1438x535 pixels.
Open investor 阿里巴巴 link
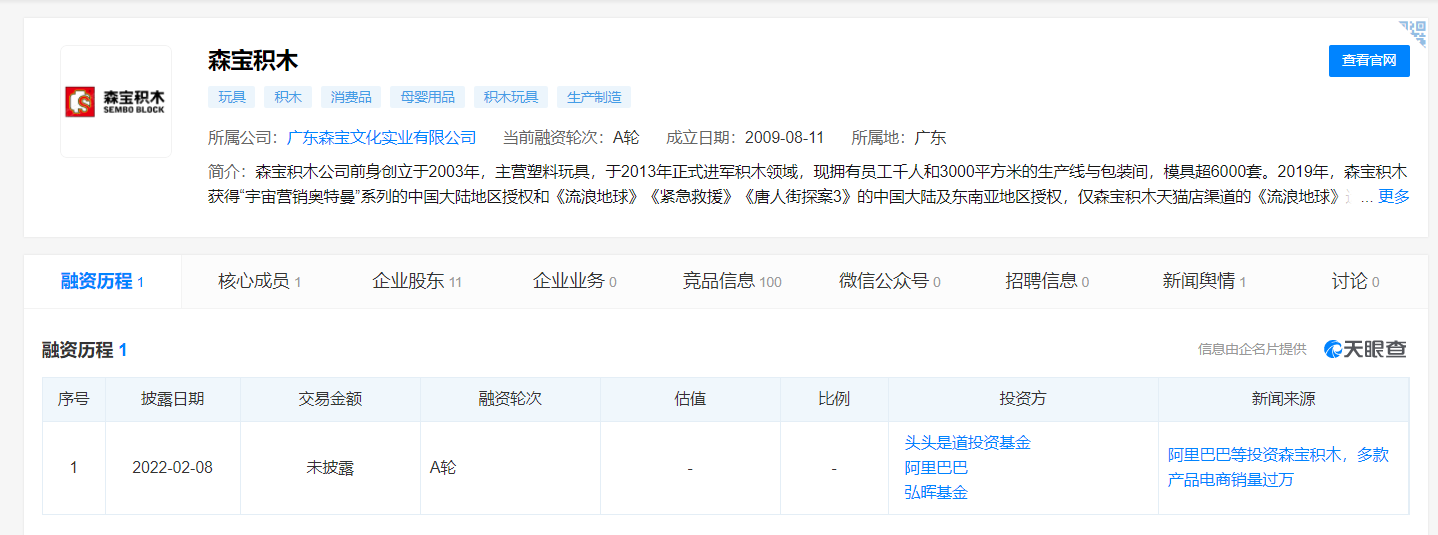click(936, 467)
